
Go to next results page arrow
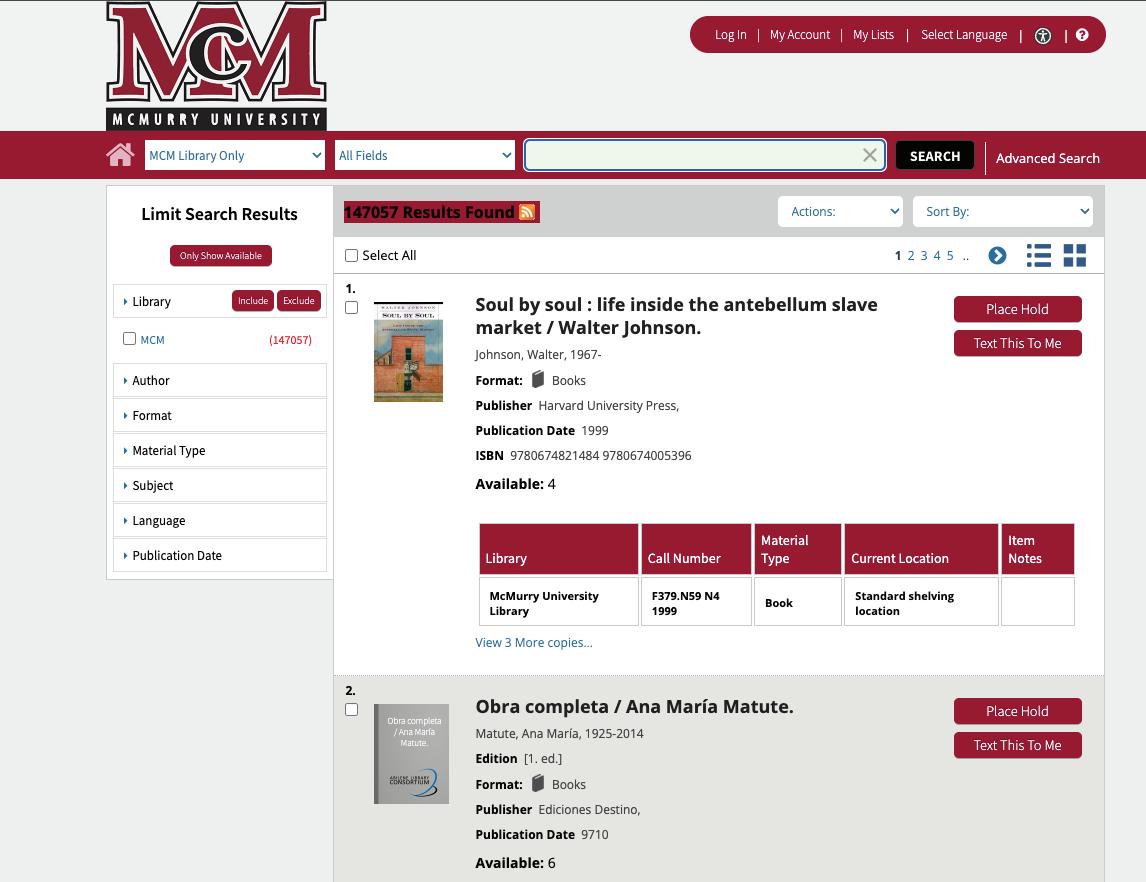(x=997, y=256)
